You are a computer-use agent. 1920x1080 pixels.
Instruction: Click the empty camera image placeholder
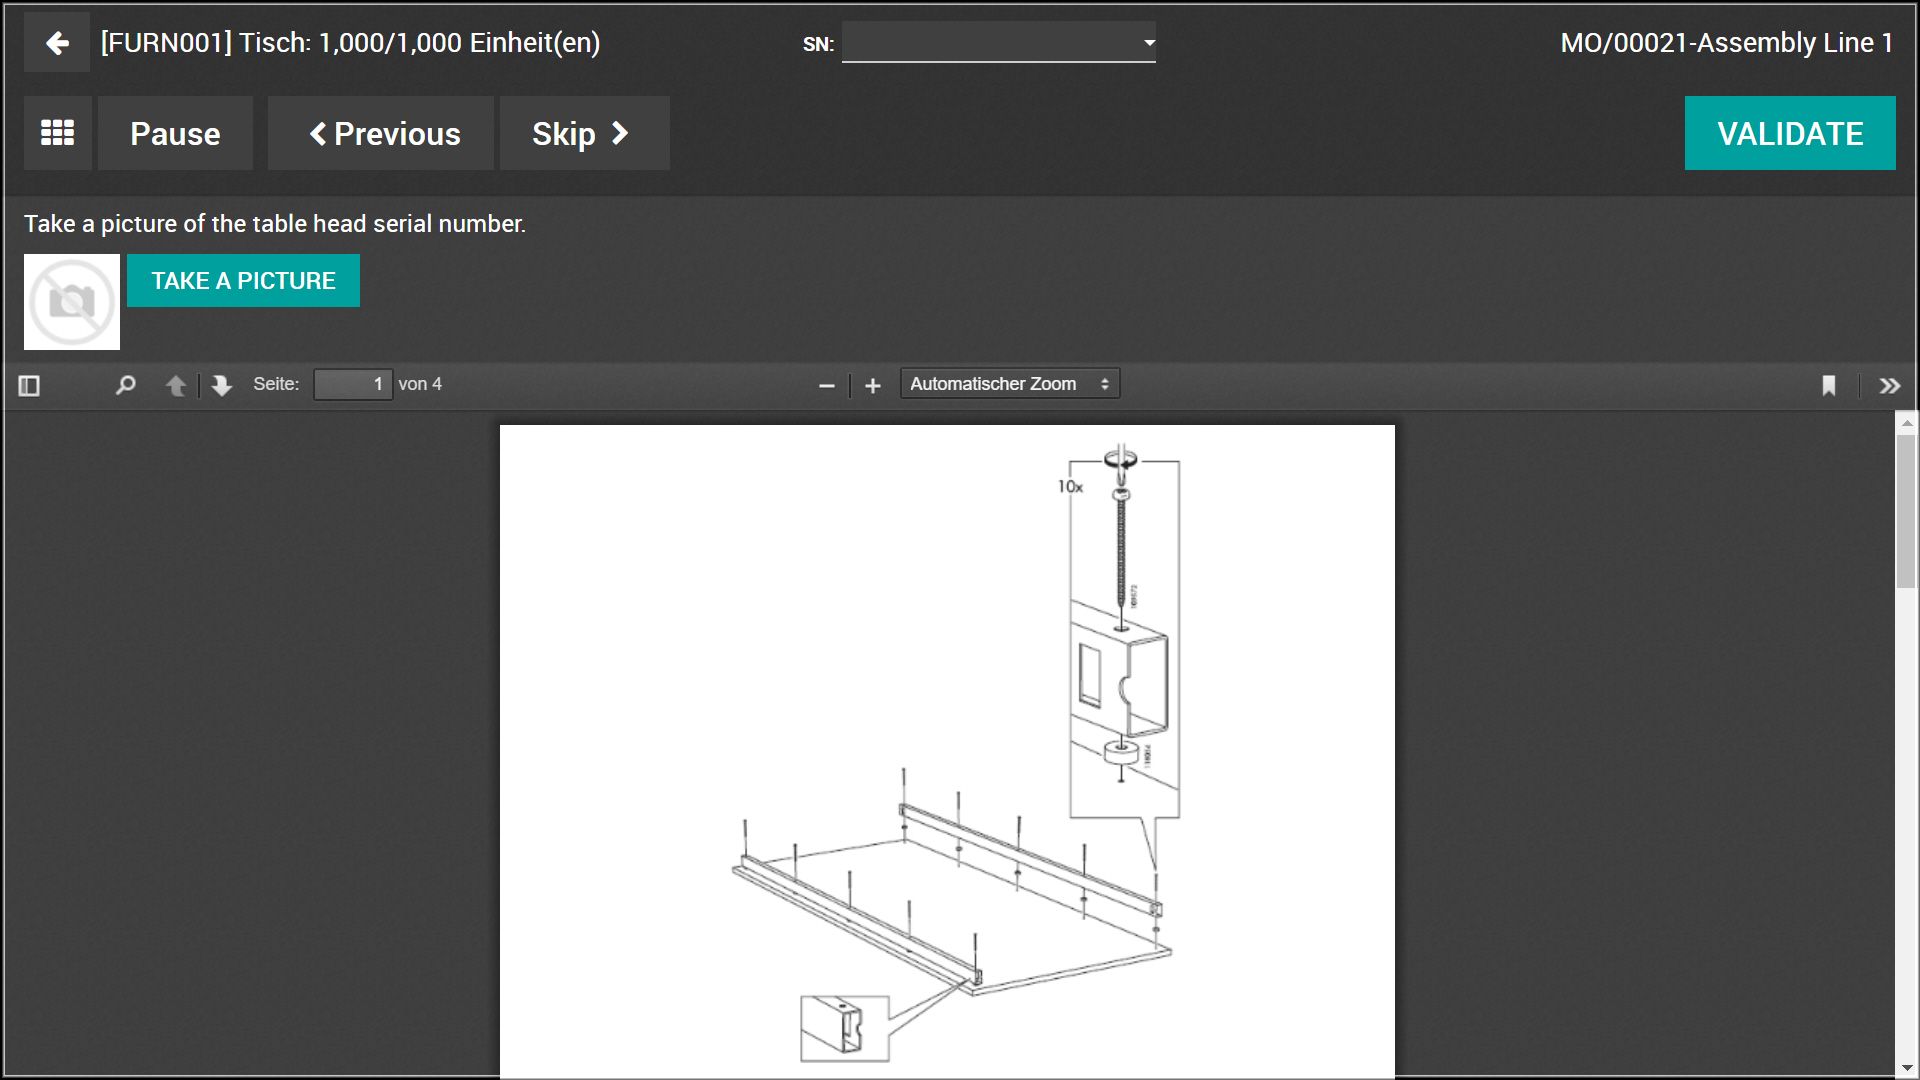(72, 302)
